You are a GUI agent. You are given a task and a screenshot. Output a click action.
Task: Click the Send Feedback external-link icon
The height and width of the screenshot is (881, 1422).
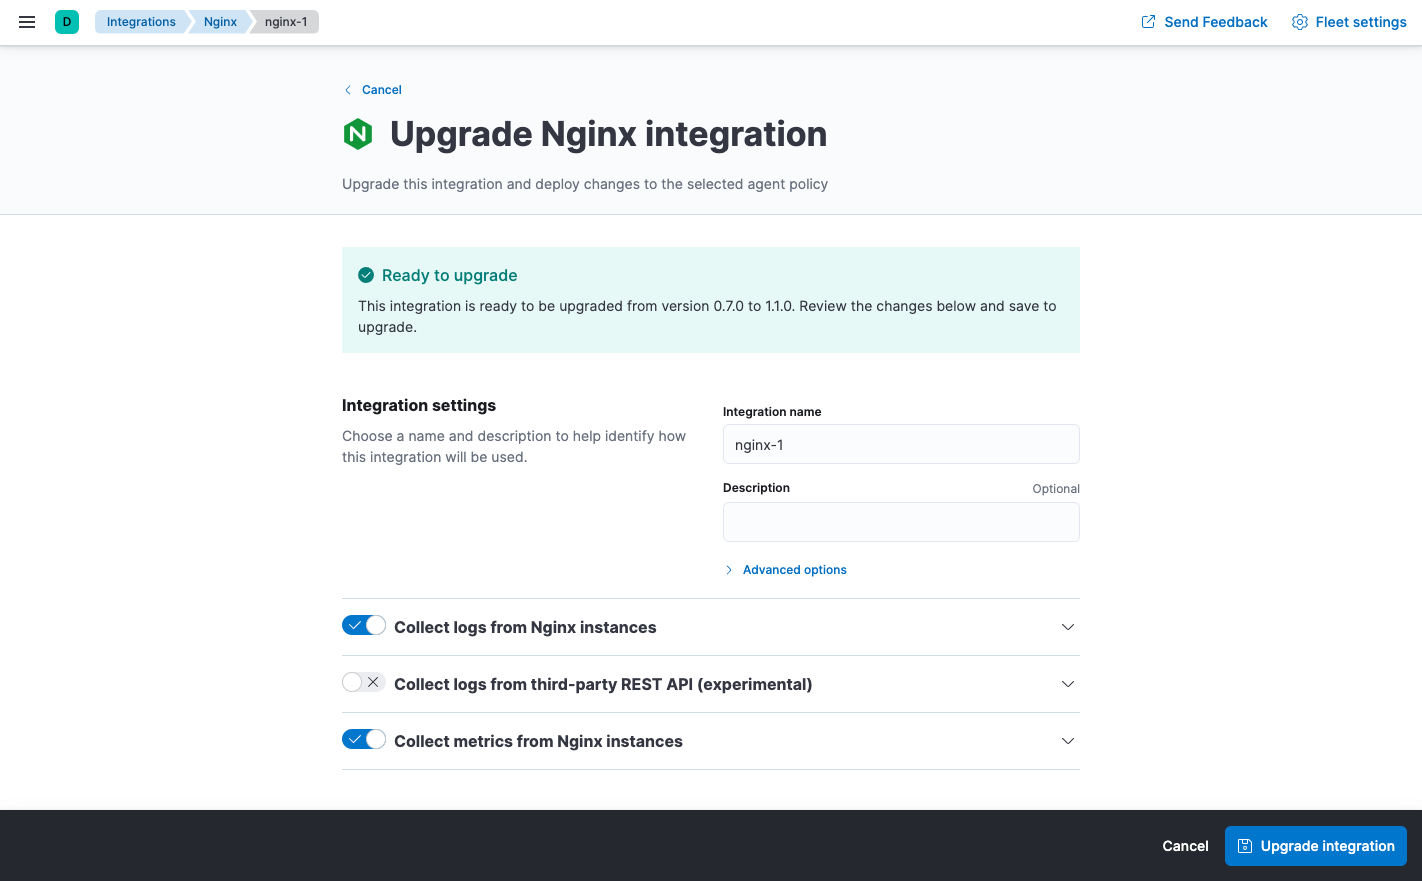click(1147, 21)
